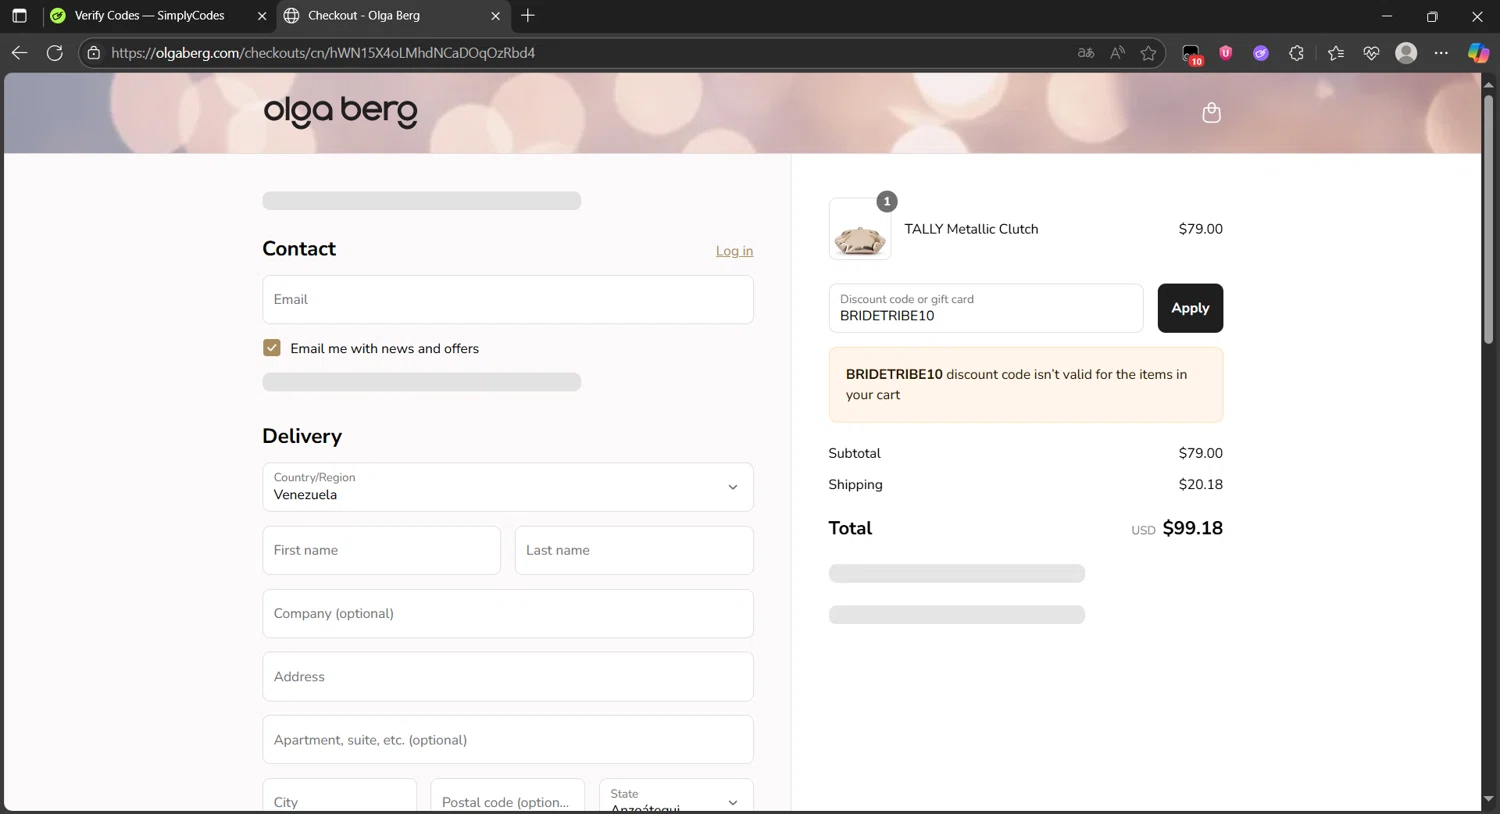Open the Favorites list icon
Image resolution: width=1500 pixels, height=814 pixels.
coord(1336,53)
